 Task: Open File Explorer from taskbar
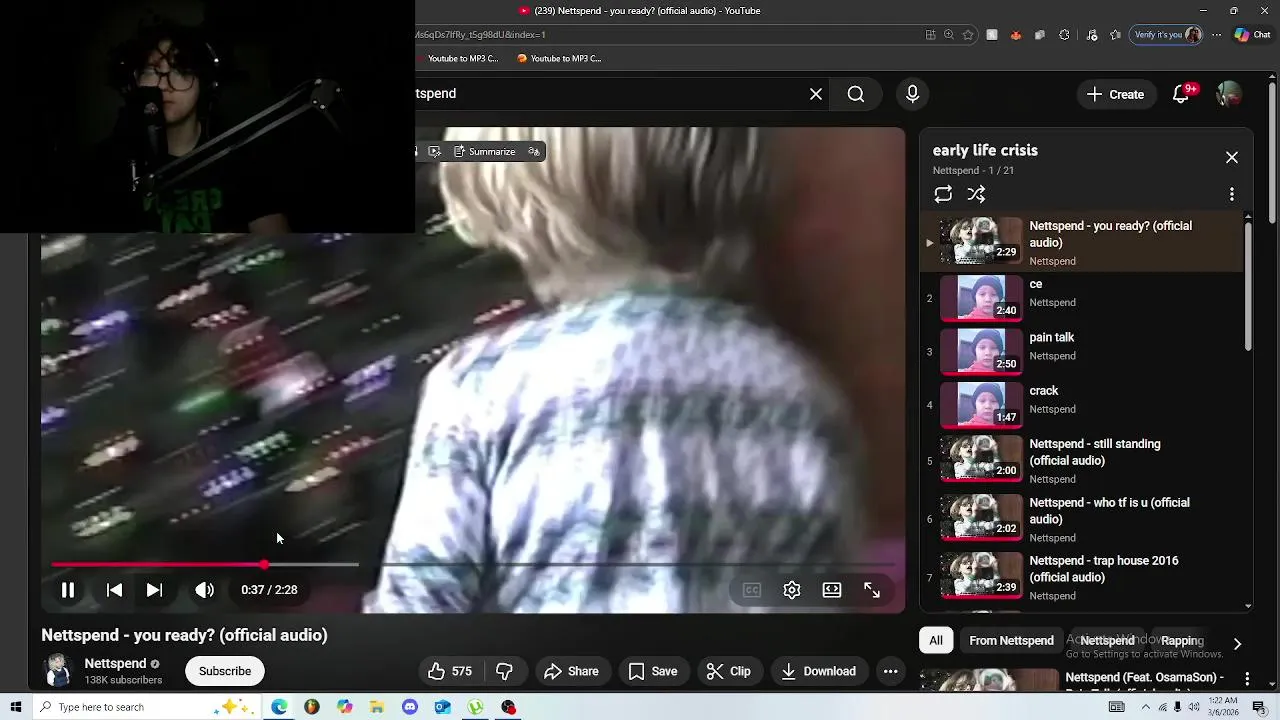[x=377, y=707]
